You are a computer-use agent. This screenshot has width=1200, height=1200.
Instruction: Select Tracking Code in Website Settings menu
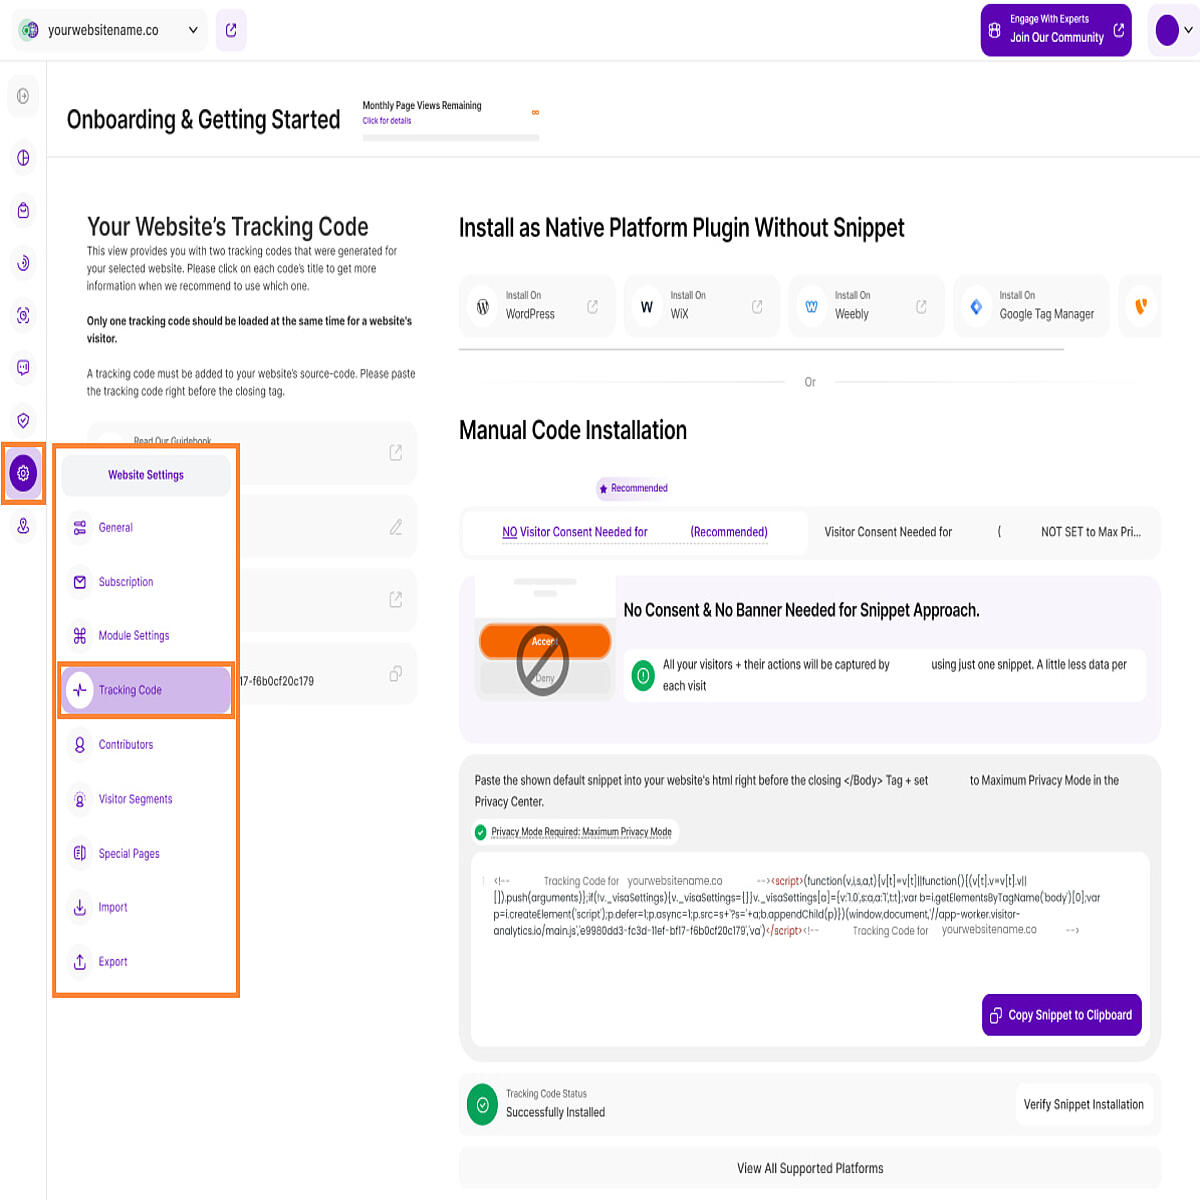pos(146,690)
